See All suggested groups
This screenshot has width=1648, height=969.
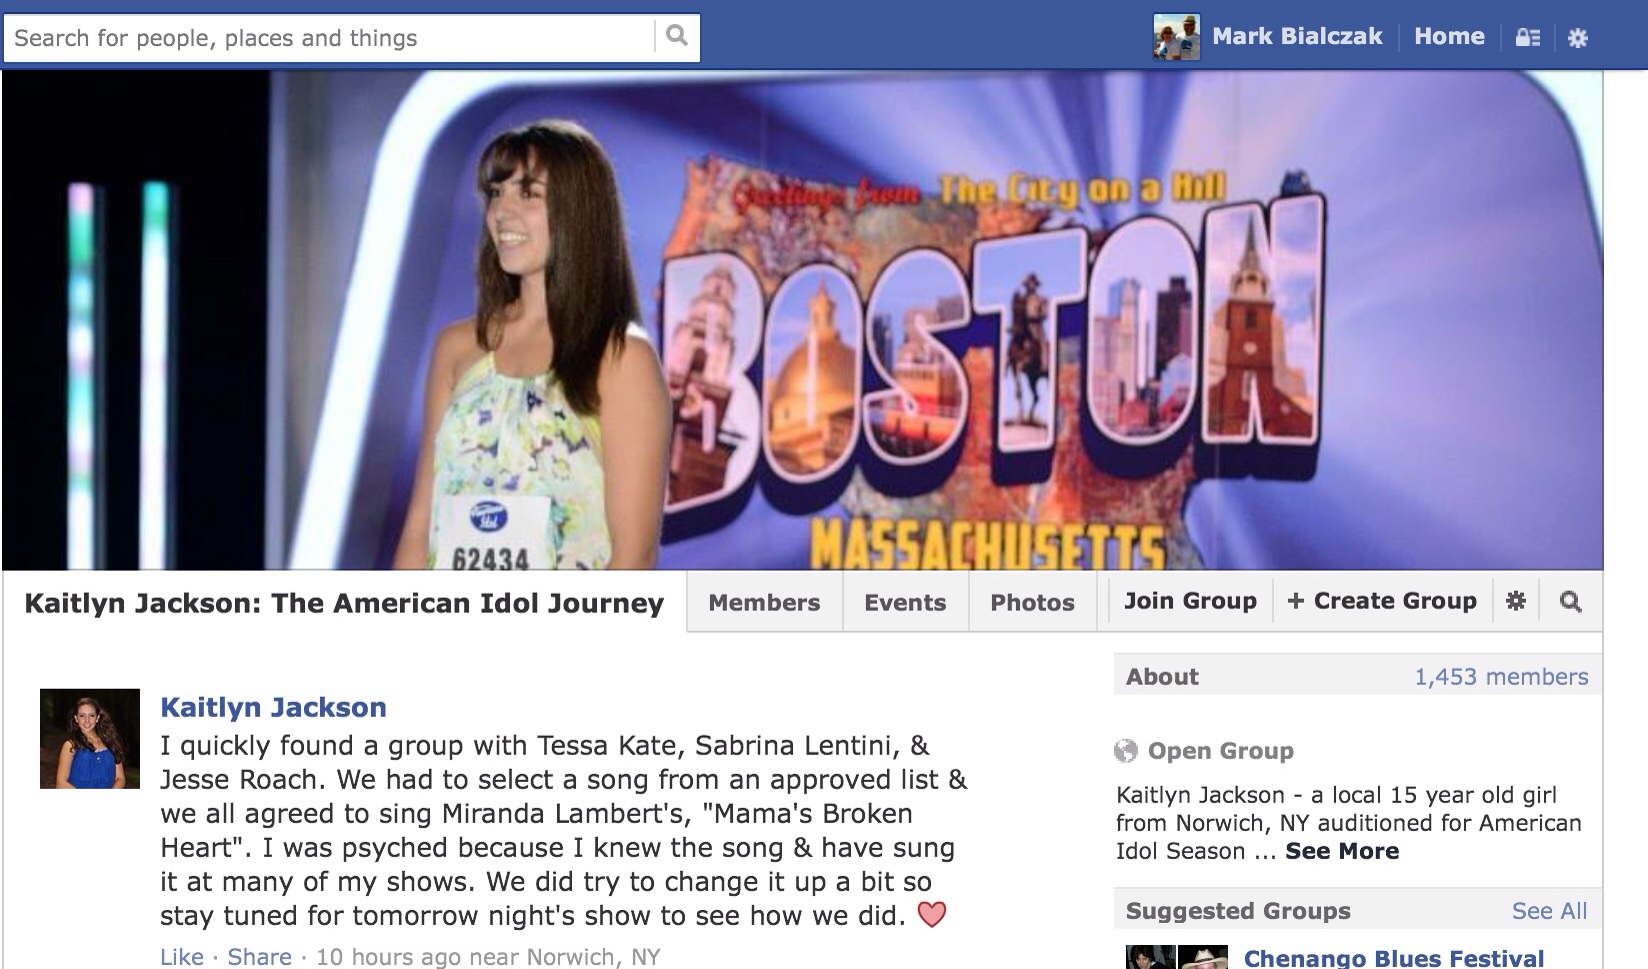(x=1549, y=911)
